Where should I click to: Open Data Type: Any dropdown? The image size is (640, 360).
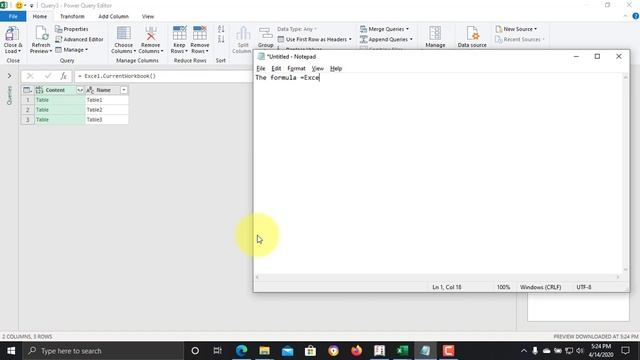pyautogui.click(x=296, y=29)
